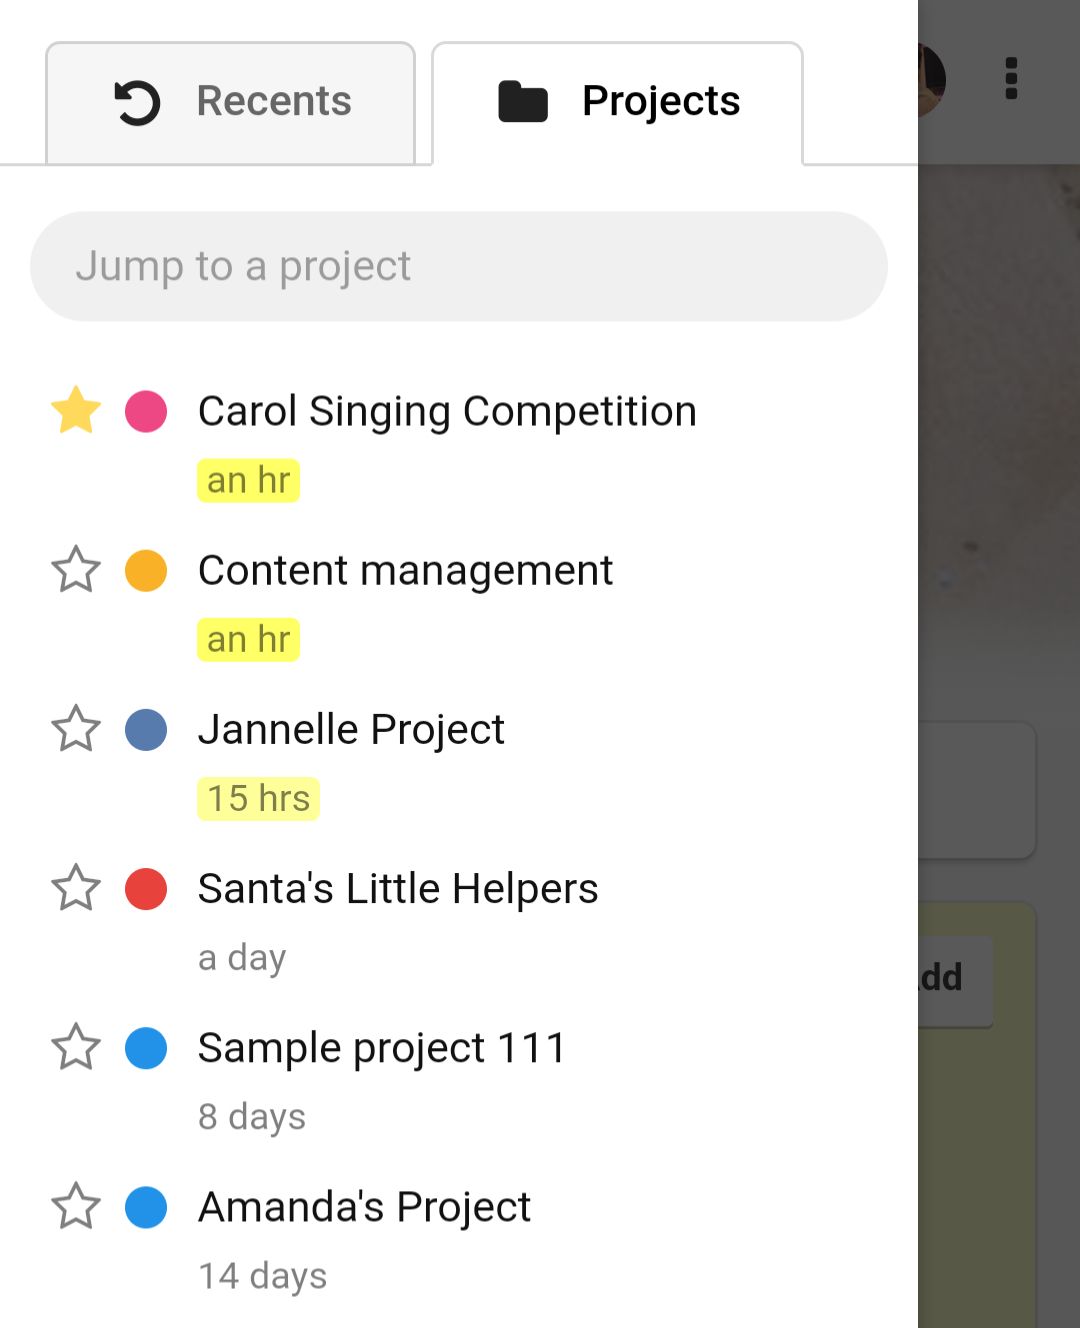
Task: Click the partially hidden Add button
Action: (x=955, y=979)
